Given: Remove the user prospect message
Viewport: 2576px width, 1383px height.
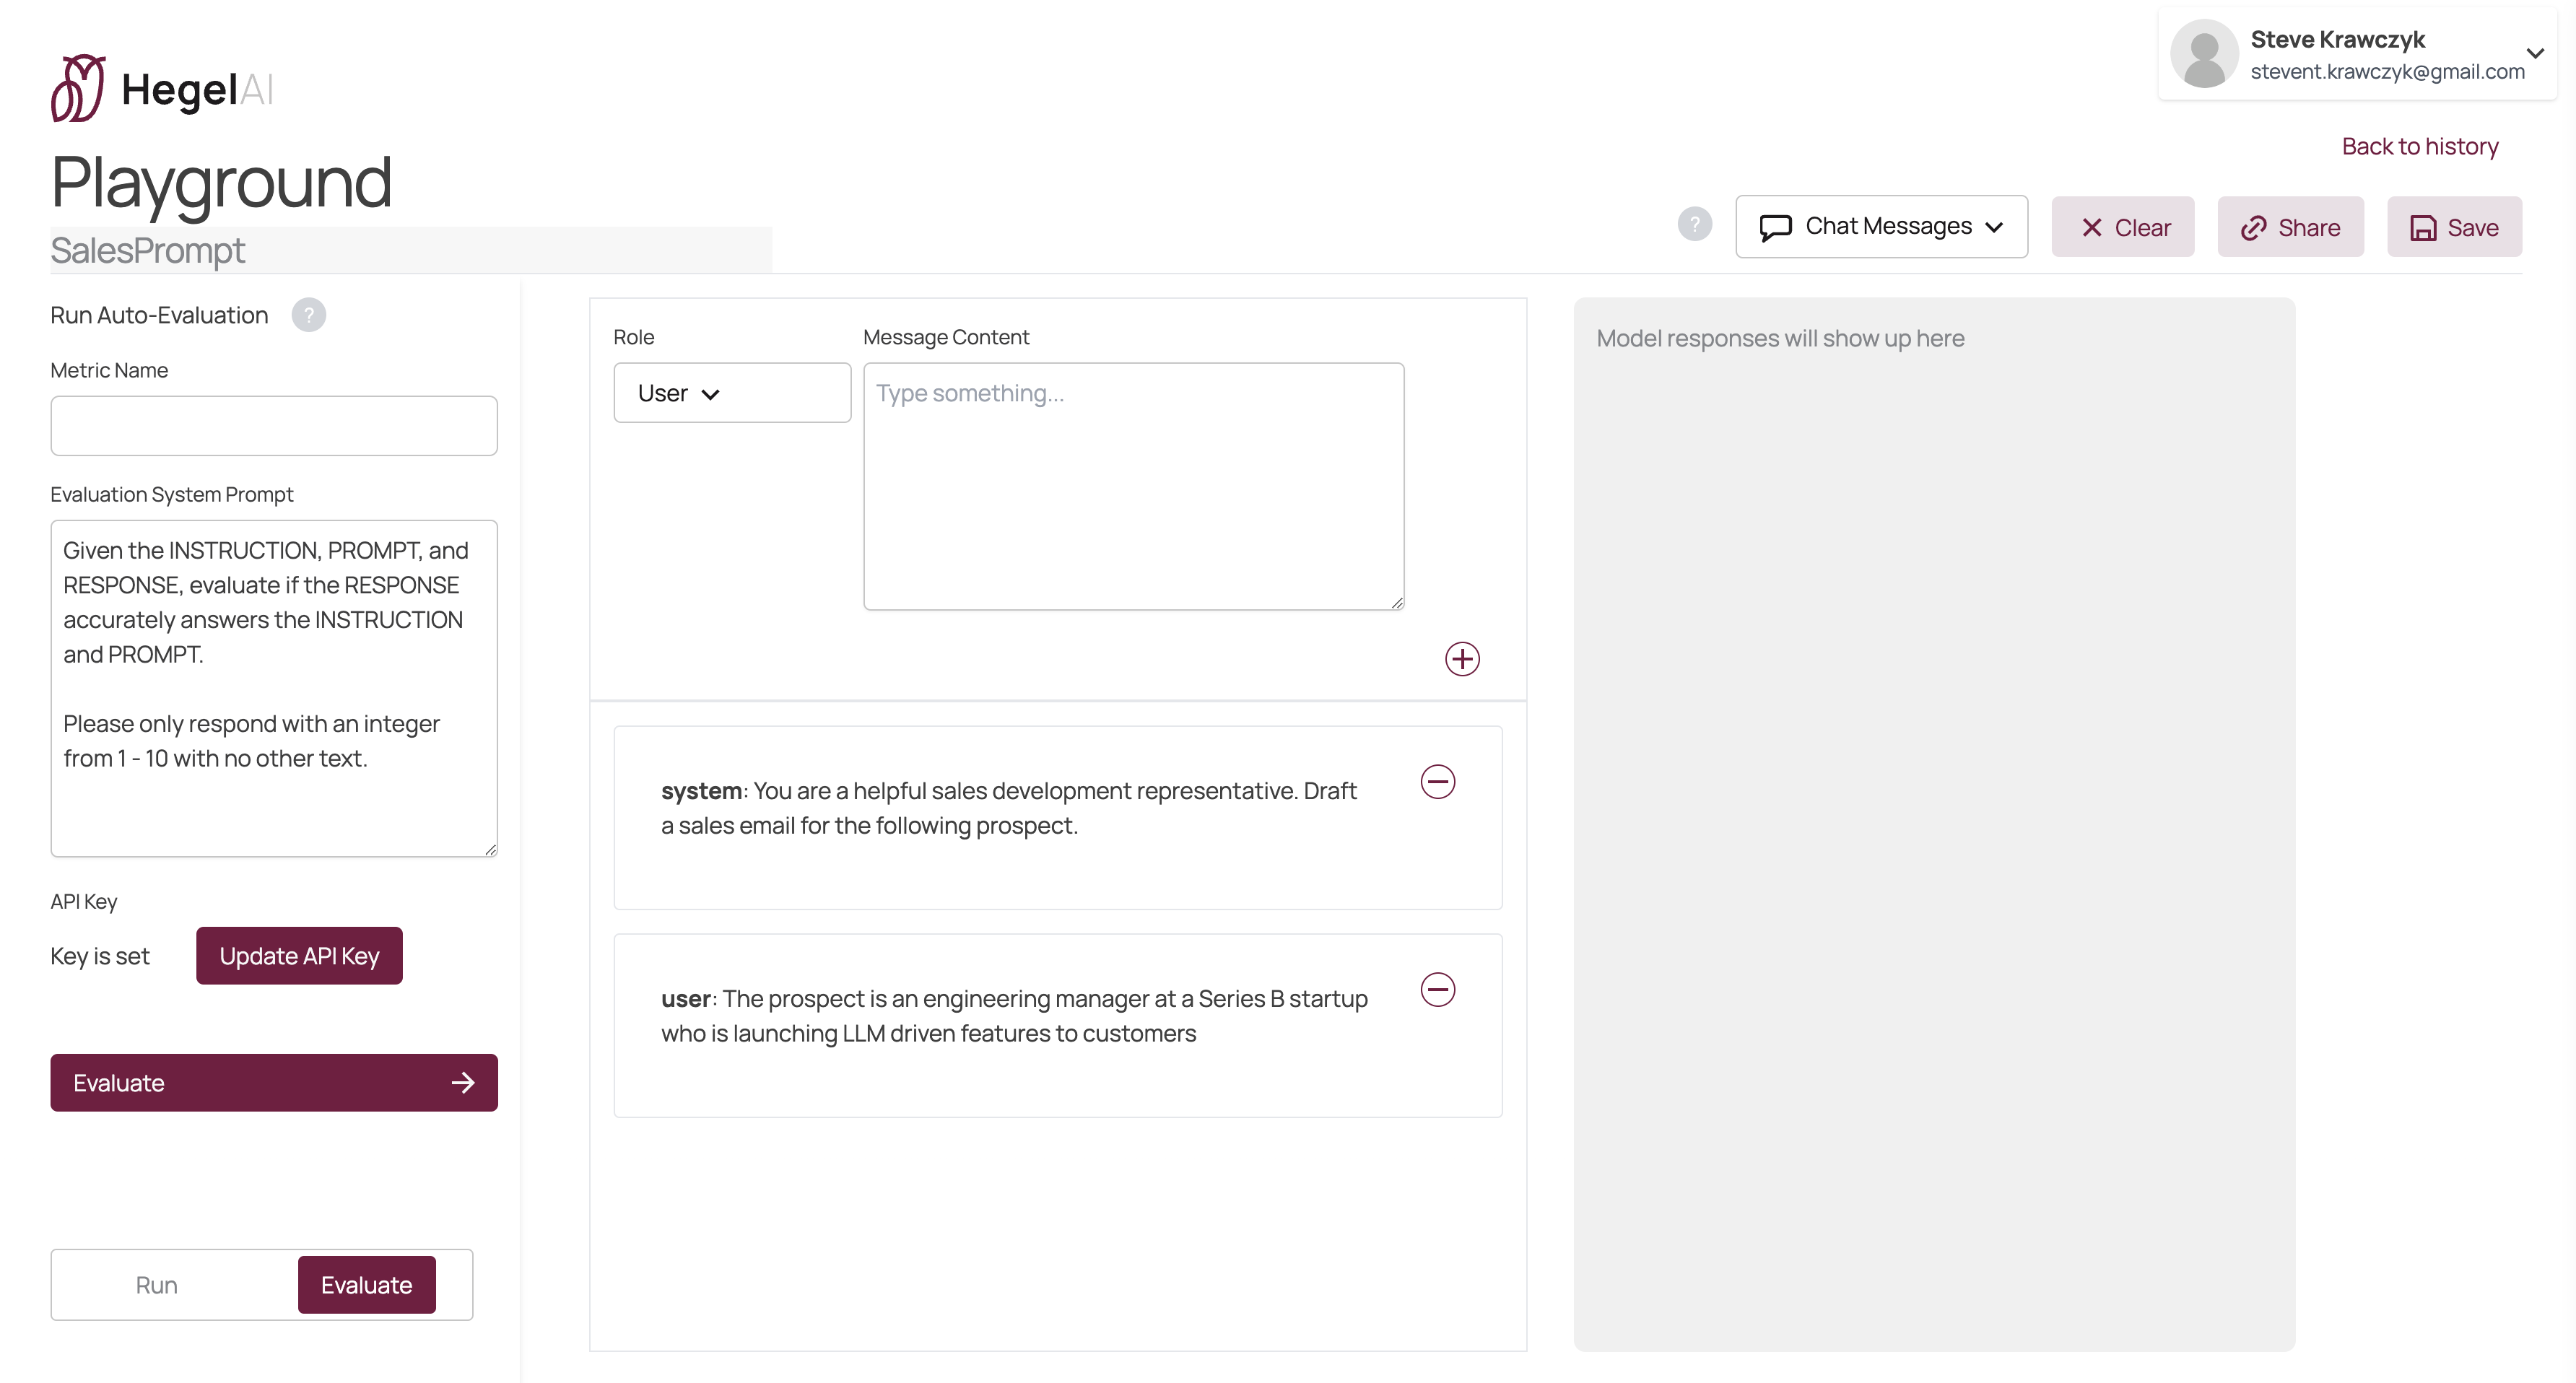Looking at the screenshot, I should (x=1438, y=990).
